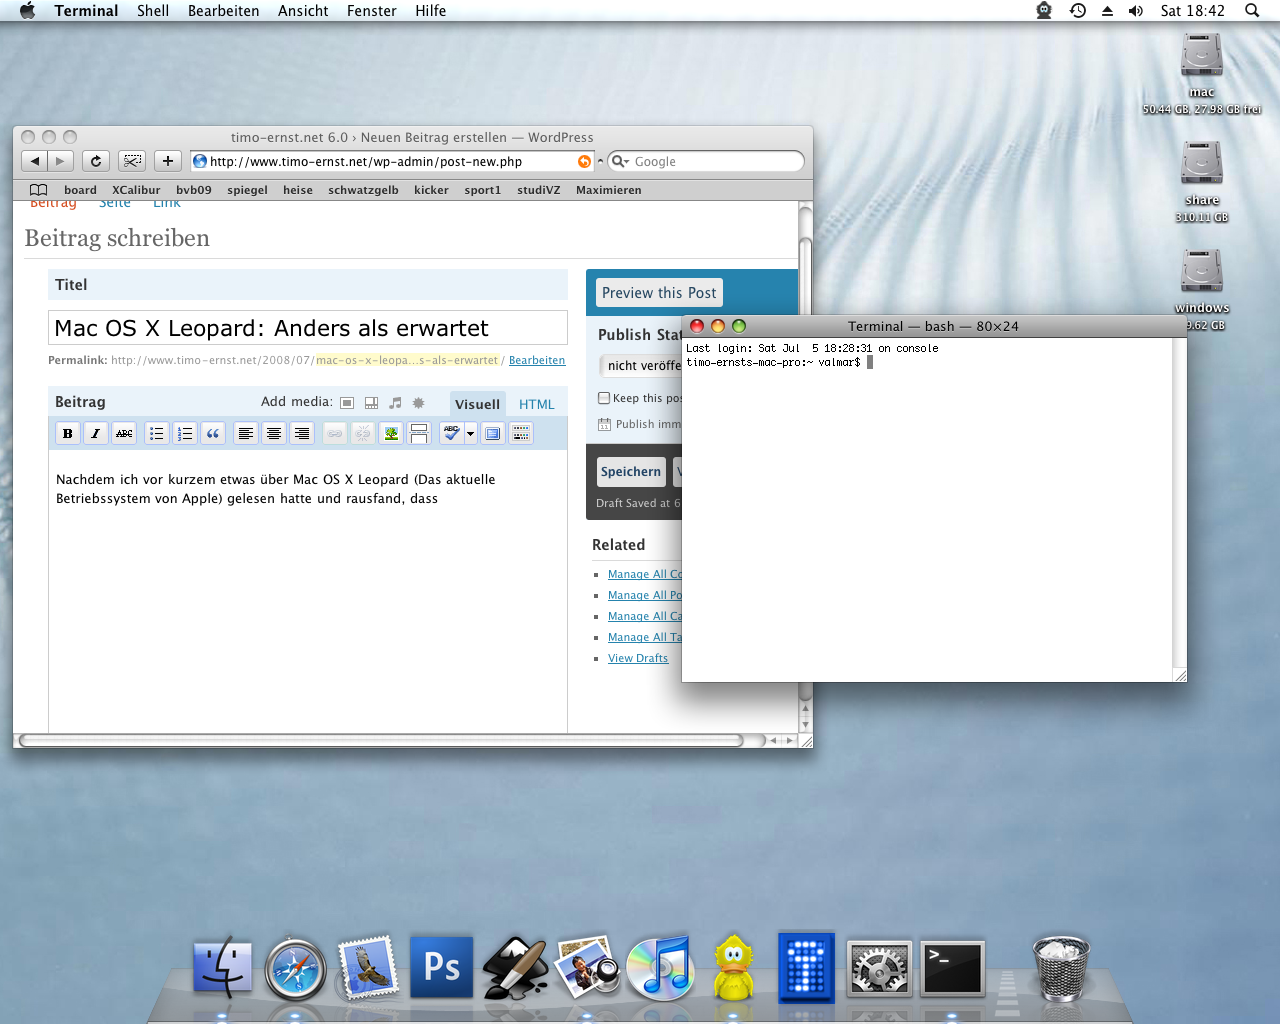Viewport: 1280px width, 1024px height.
Task: Click the post title input field
Action: [x=308, y=328]
